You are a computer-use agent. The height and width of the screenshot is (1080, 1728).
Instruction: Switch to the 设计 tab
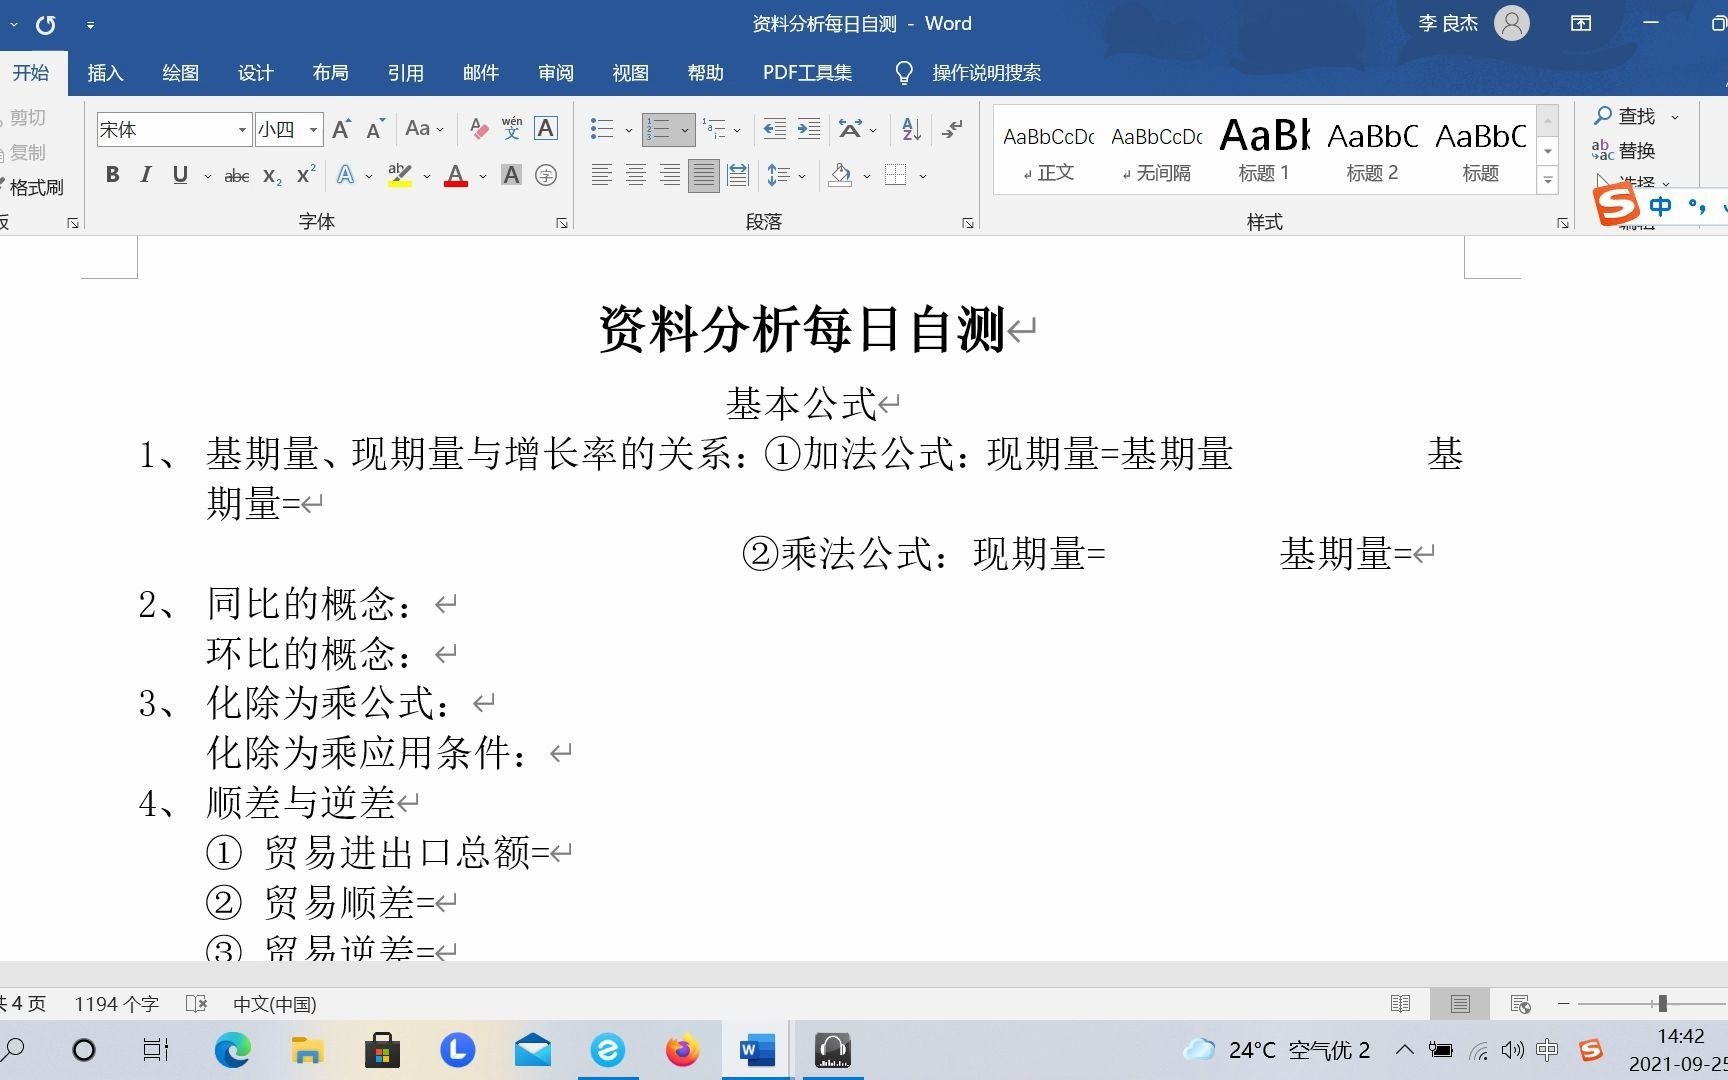coord(255,73)
